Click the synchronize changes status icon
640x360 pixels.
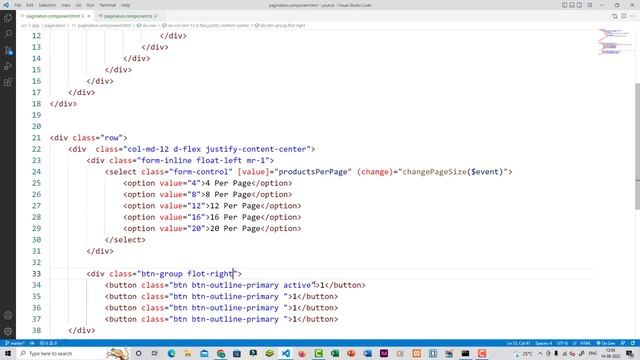click(32, 343)
